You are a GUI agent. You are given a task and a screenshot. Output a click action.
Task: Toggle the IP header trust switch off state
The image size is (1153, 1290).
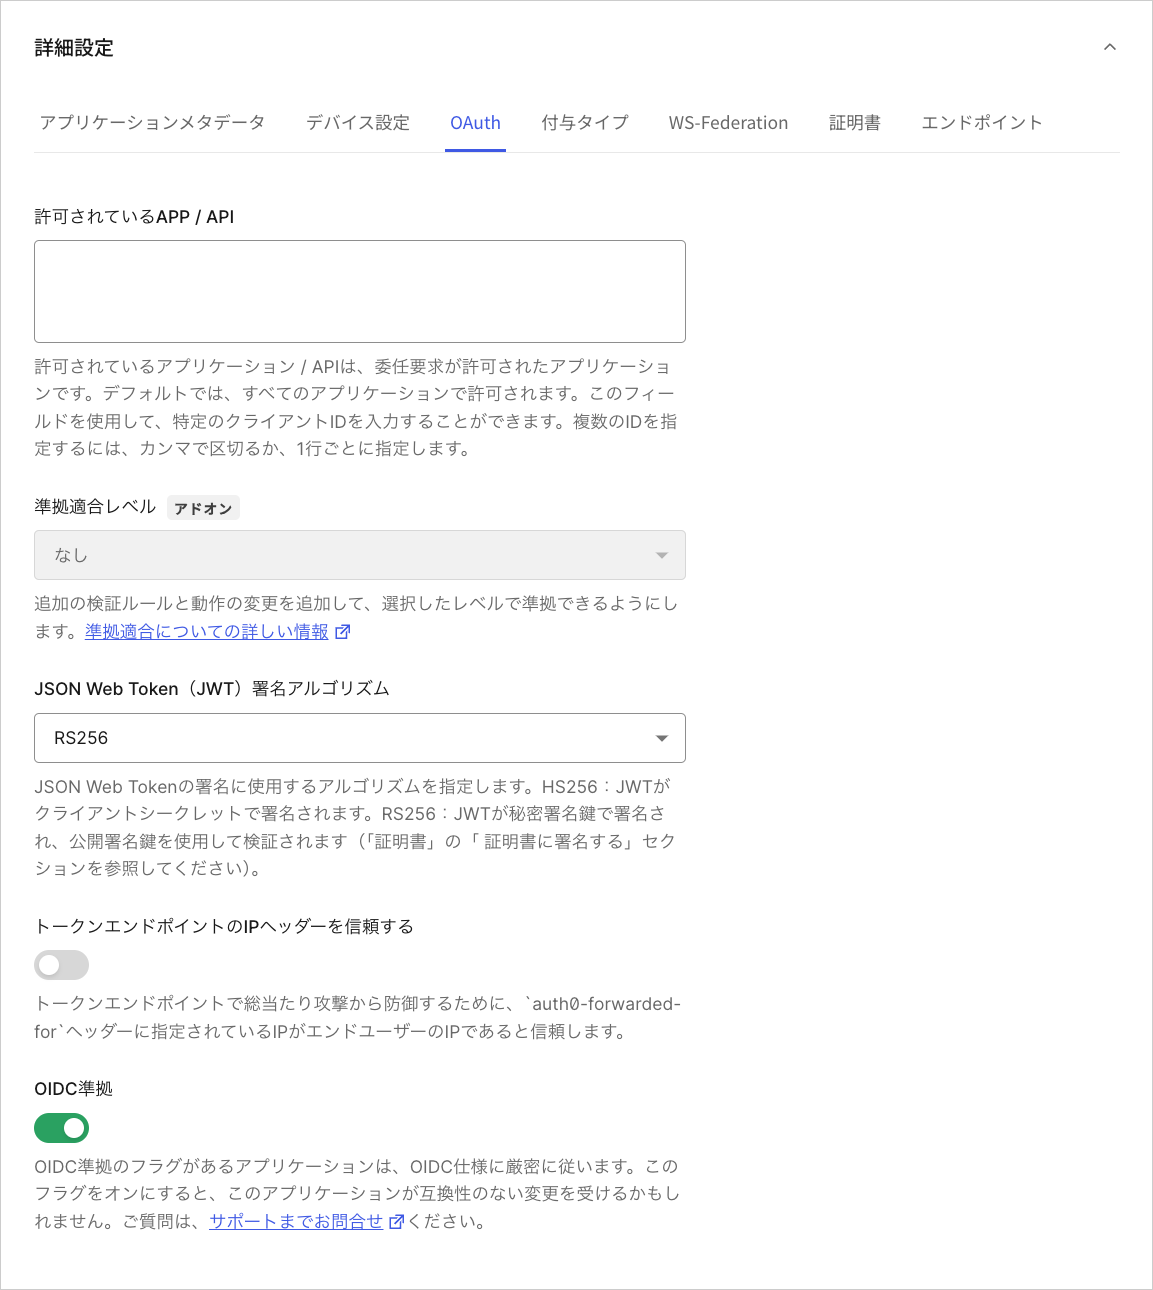[x=61, y=964]
